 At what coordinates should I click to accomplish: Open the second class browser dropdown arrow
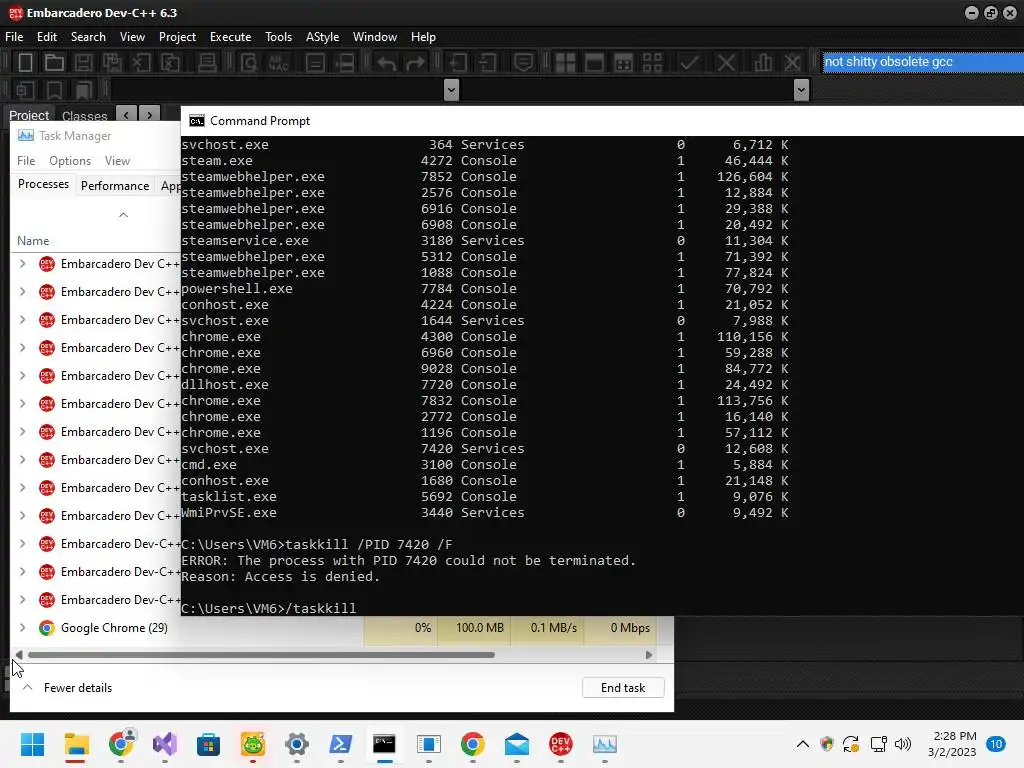tap(801, 89)
